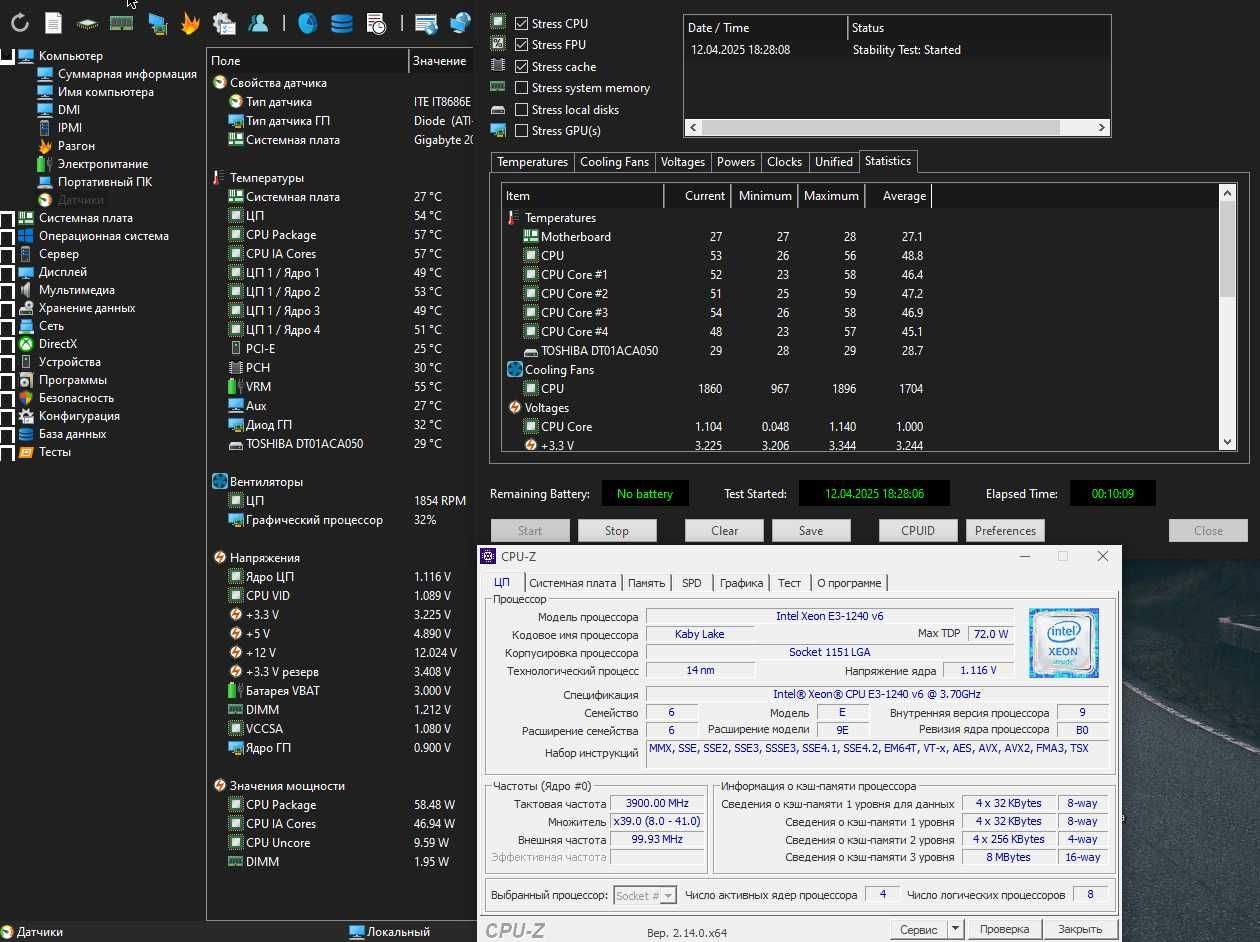Click the web page window toolbar icon
Screen dimensions: 1260x942
425,22
